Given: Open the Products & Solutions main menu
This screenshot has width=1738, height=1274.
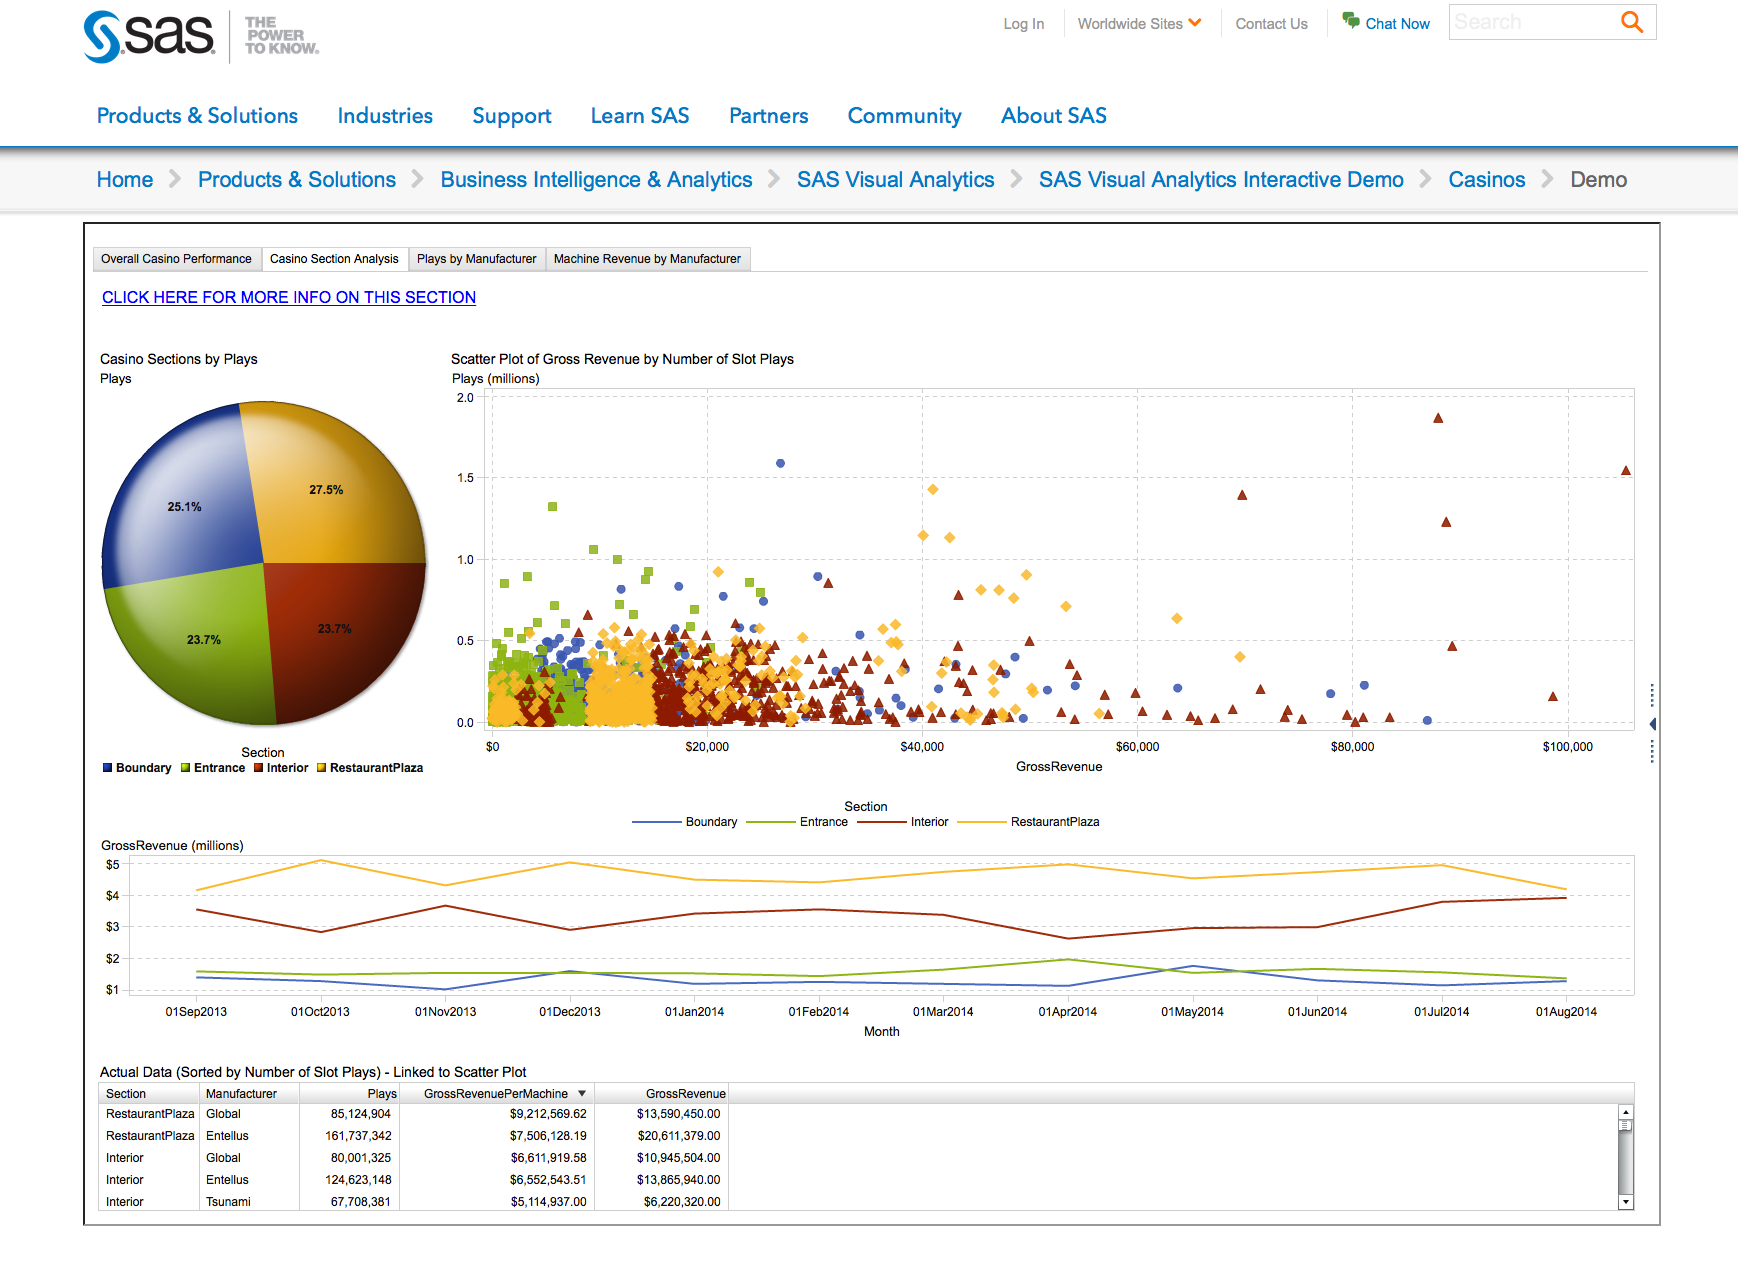Looking at the screenshot, I should tap(197, 116).
